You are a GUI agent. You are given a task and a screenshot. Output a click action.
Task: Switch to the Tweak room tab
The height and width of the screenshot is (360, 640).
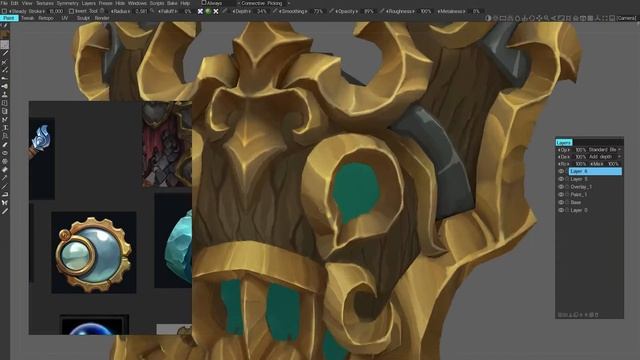(27, 18)
